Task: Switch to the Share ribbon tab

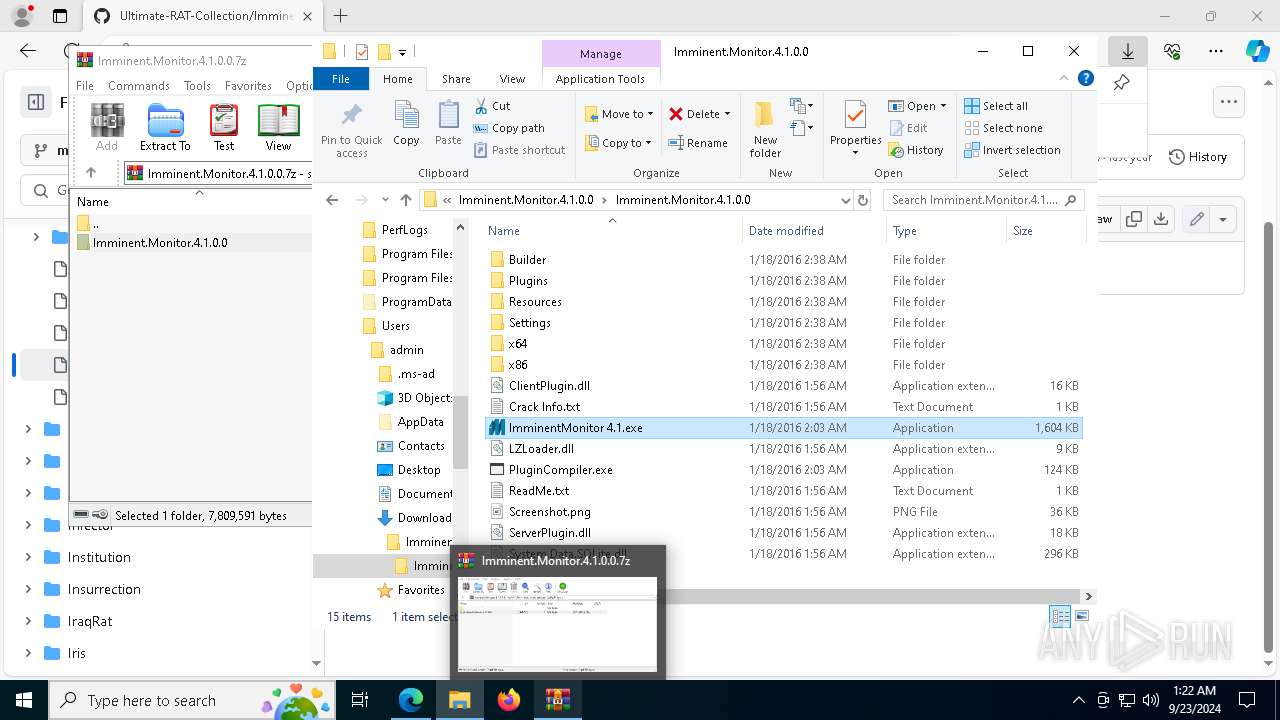Action: (x=456, y=79)
